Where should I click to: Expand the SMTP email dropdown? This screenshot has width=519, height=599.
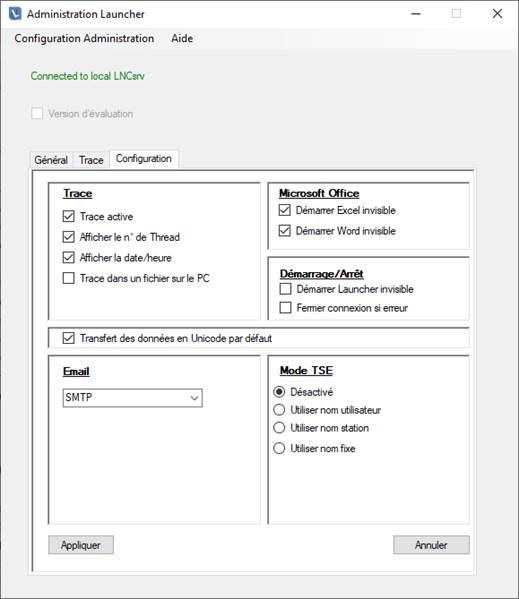(x=133, y=398)
